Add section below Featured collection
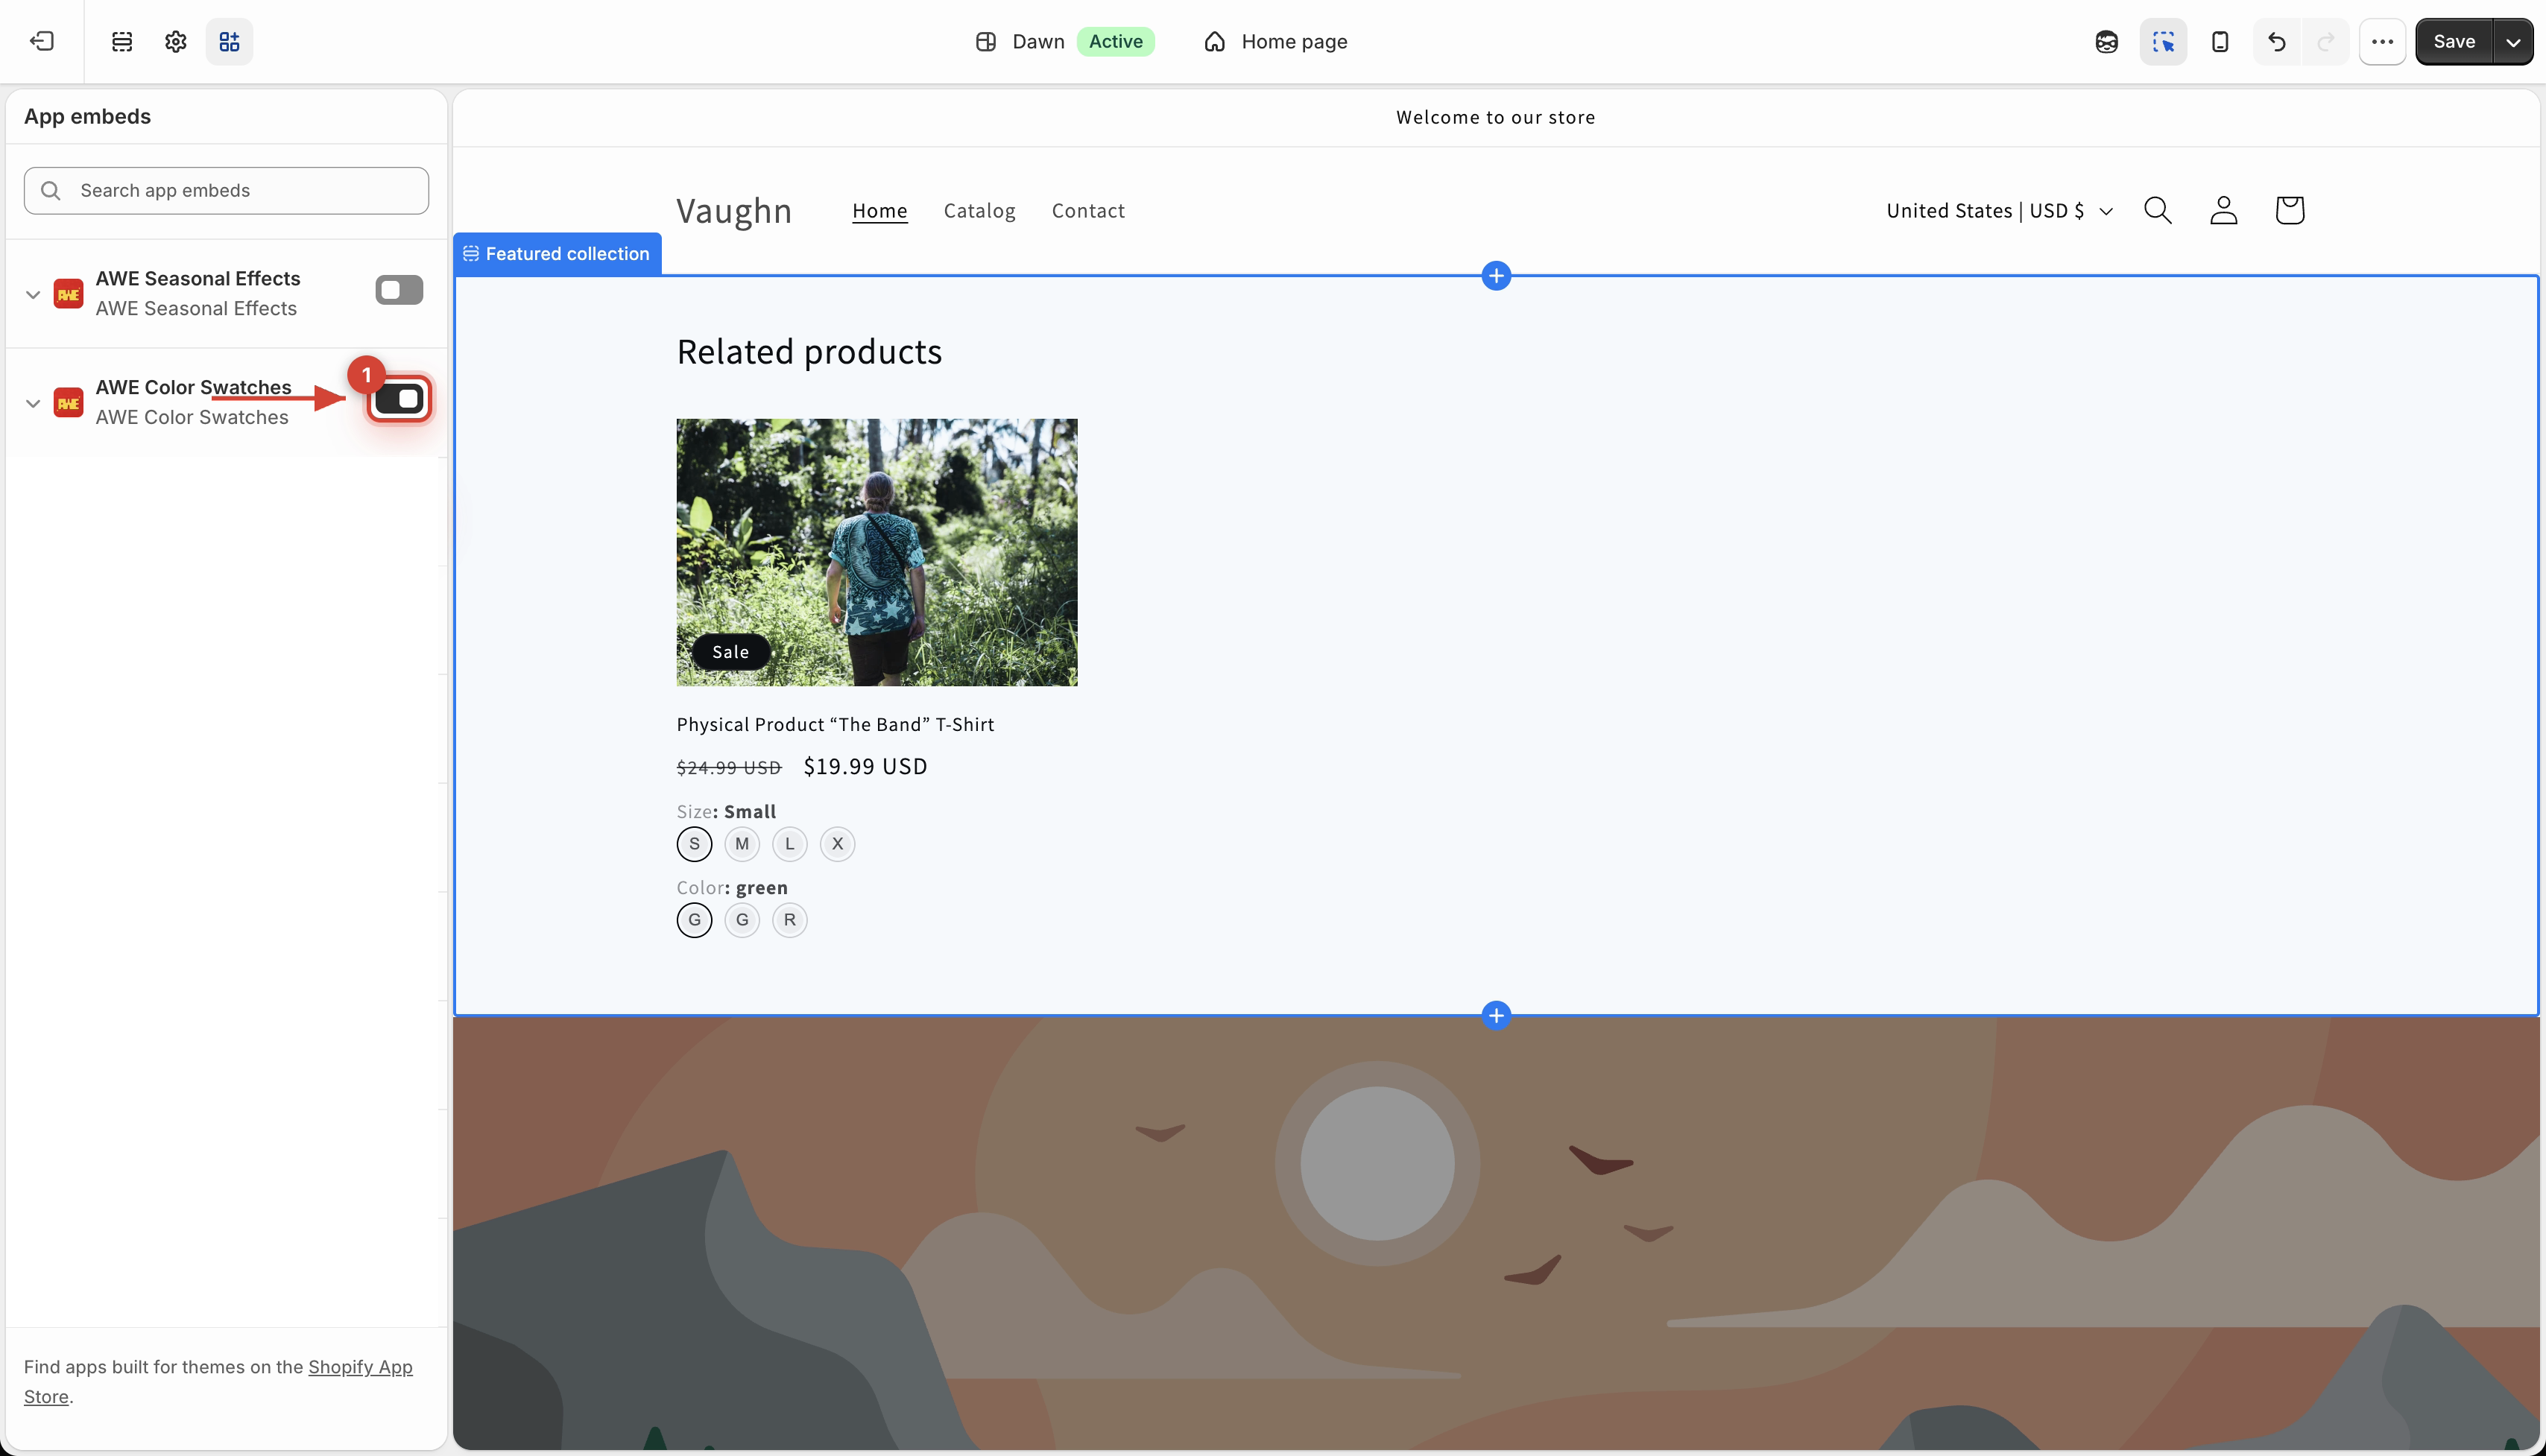Viewport: 2546px width, 1456px height. pos(1496,1015)
